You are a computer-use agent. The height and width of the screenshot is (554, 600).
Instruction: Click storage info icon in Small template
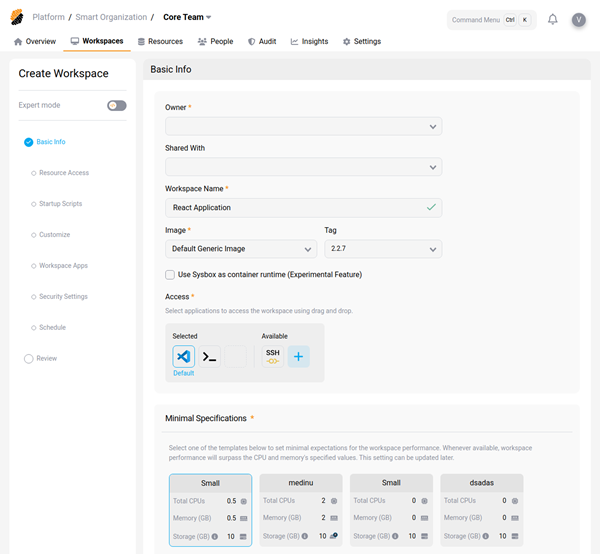coord(215,536)
